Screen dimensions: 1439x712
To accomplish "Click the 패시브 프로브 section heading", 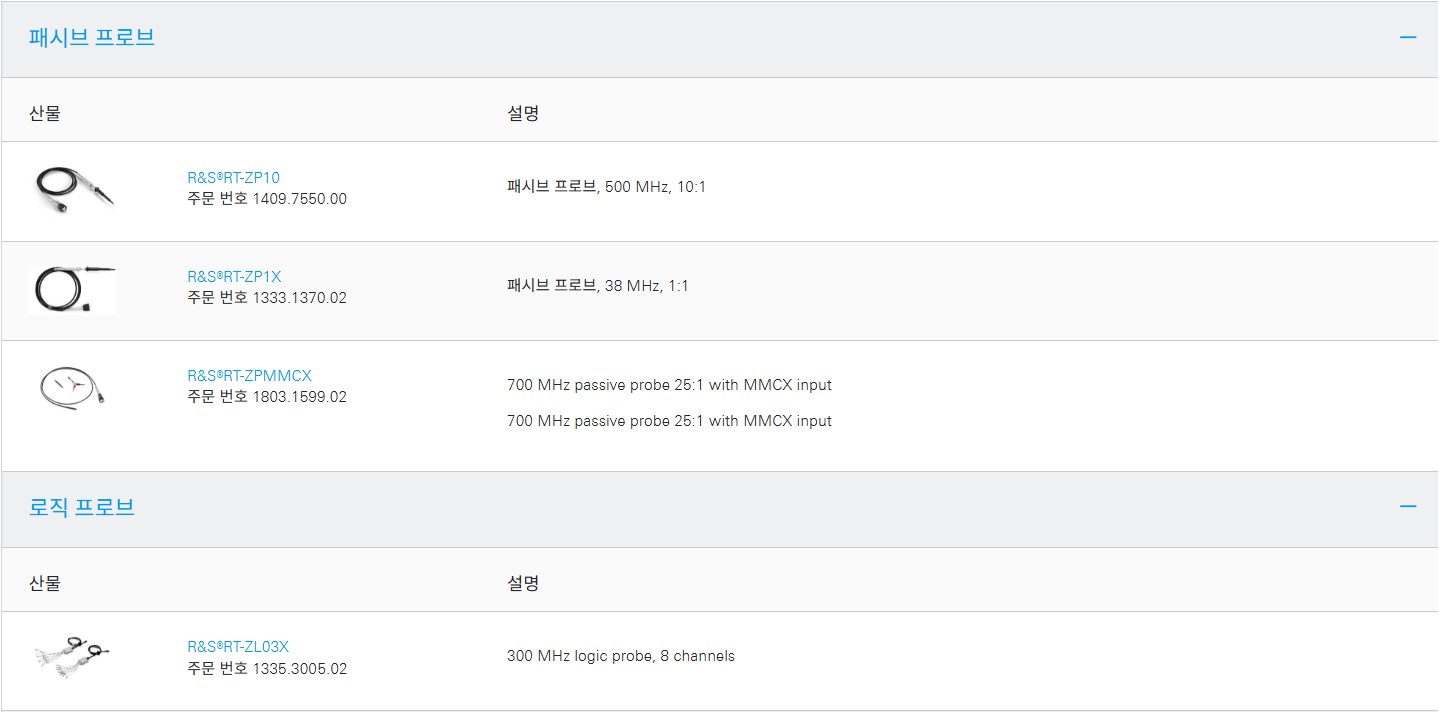I will (92, 38).
